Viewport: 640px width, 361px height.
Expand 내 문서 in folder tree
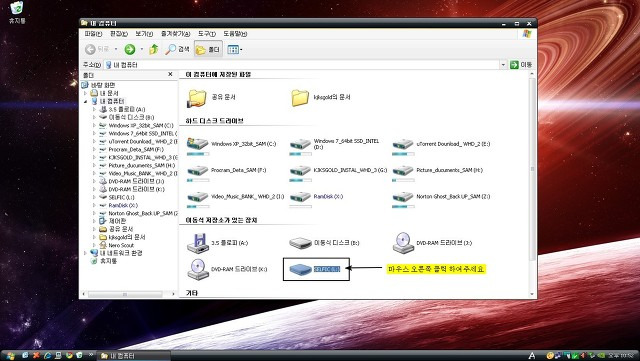point(86,93)
